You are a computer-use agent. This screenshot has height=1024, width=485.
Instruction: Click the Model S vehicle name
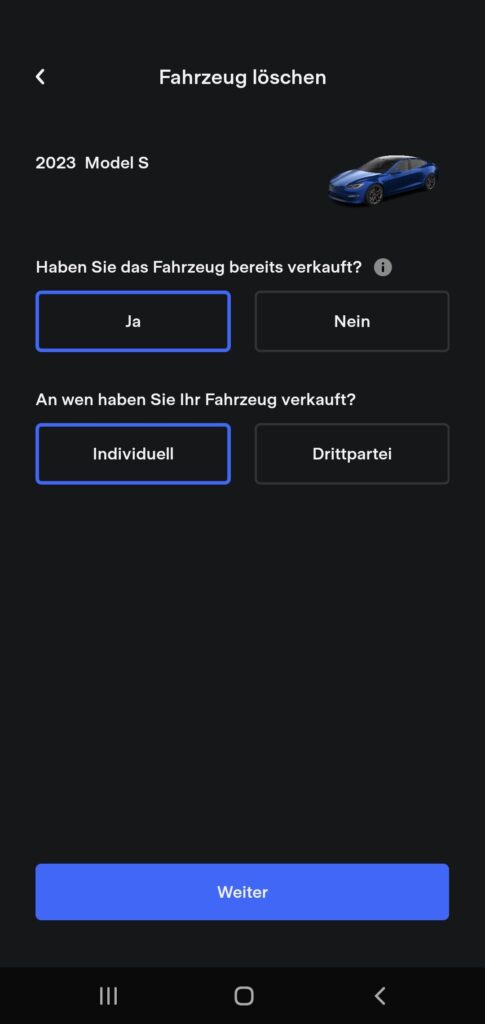pos(117,163)
